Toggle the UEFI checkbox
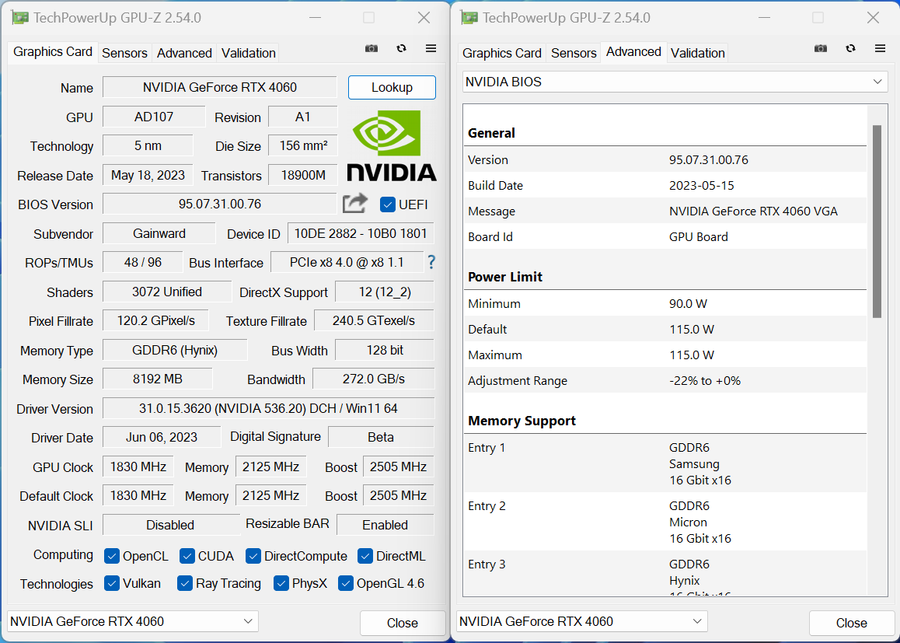The image size is (900, 643). (387, 204)
